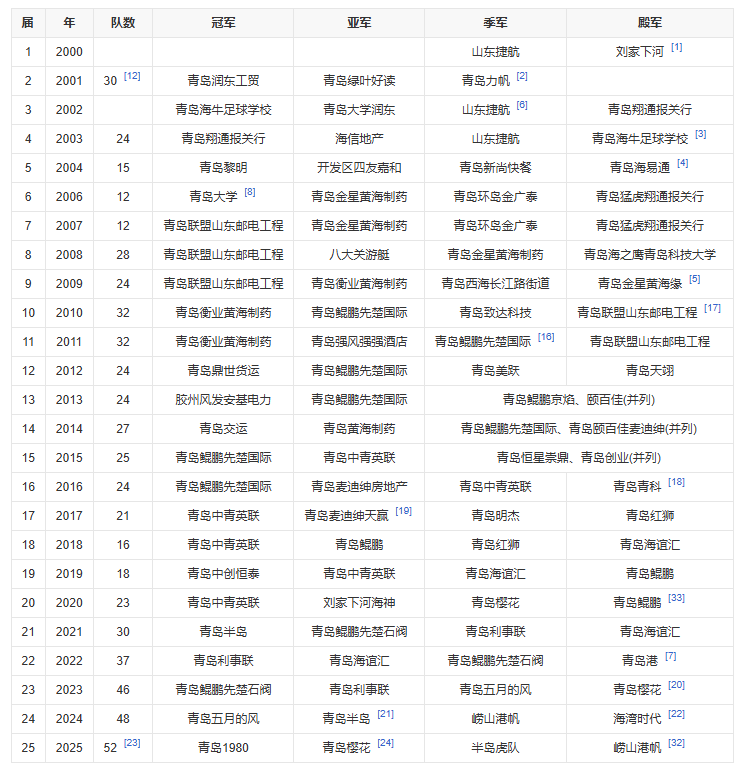Follow reference [22] after 海湾时代
Screen dimensions: 749x771
pyautogui.click(x=676, y=714)
